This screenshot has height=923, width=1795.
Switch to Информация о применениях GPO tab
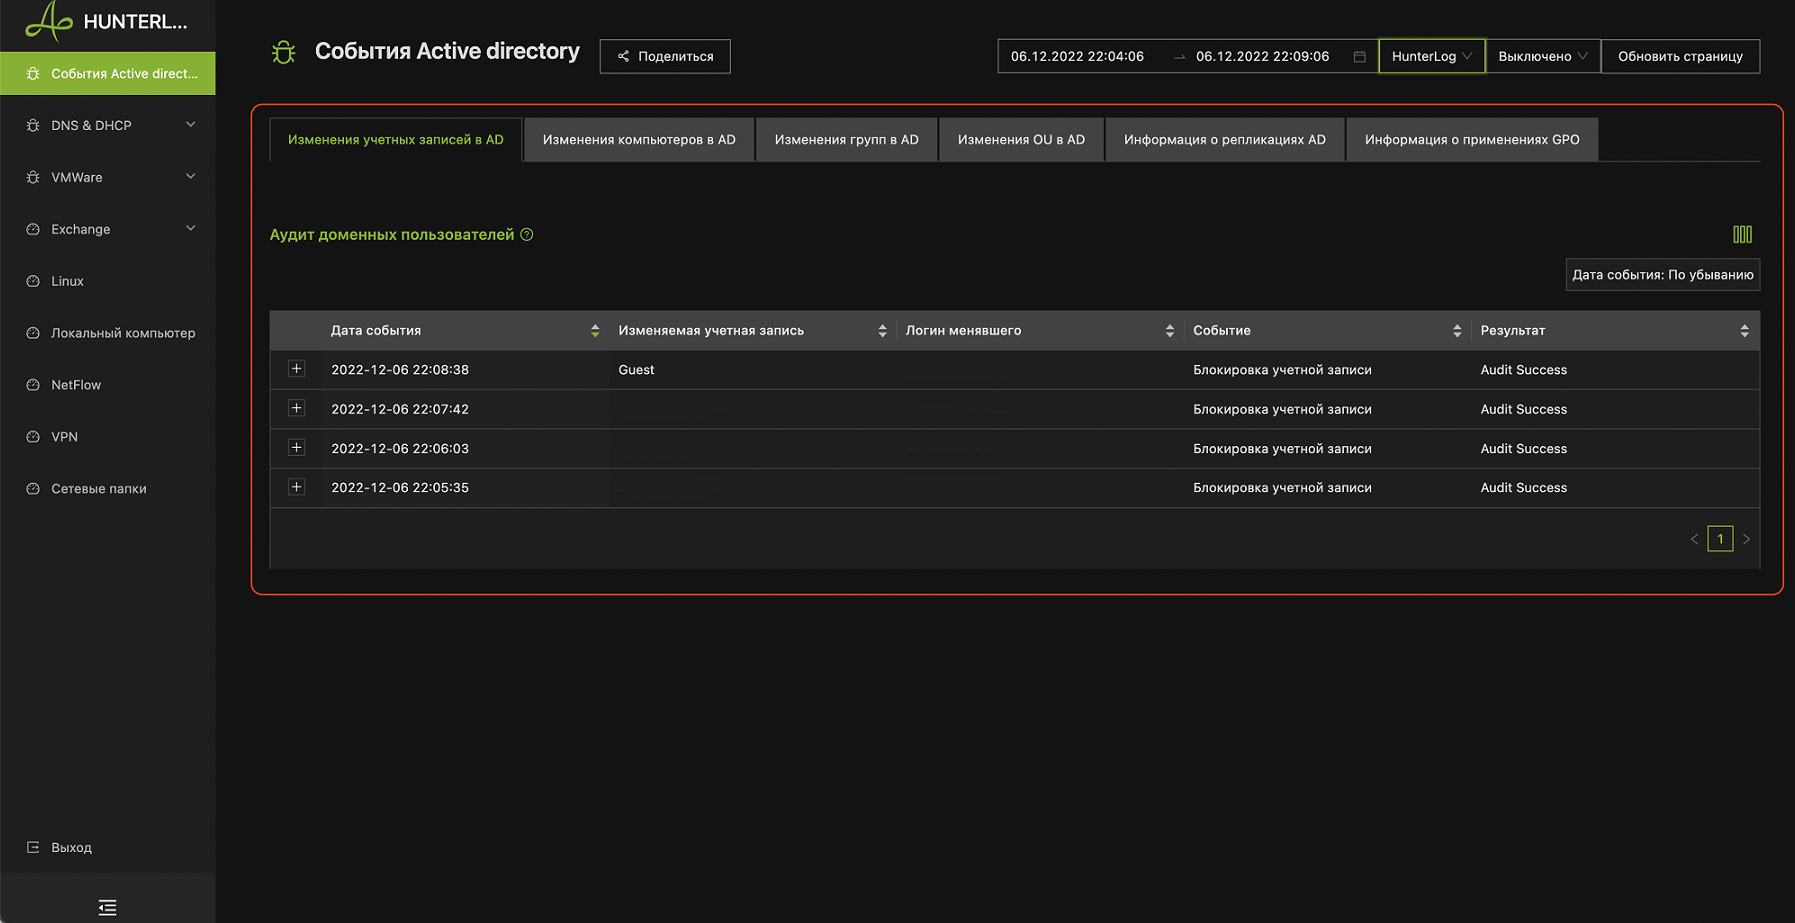1472,139
